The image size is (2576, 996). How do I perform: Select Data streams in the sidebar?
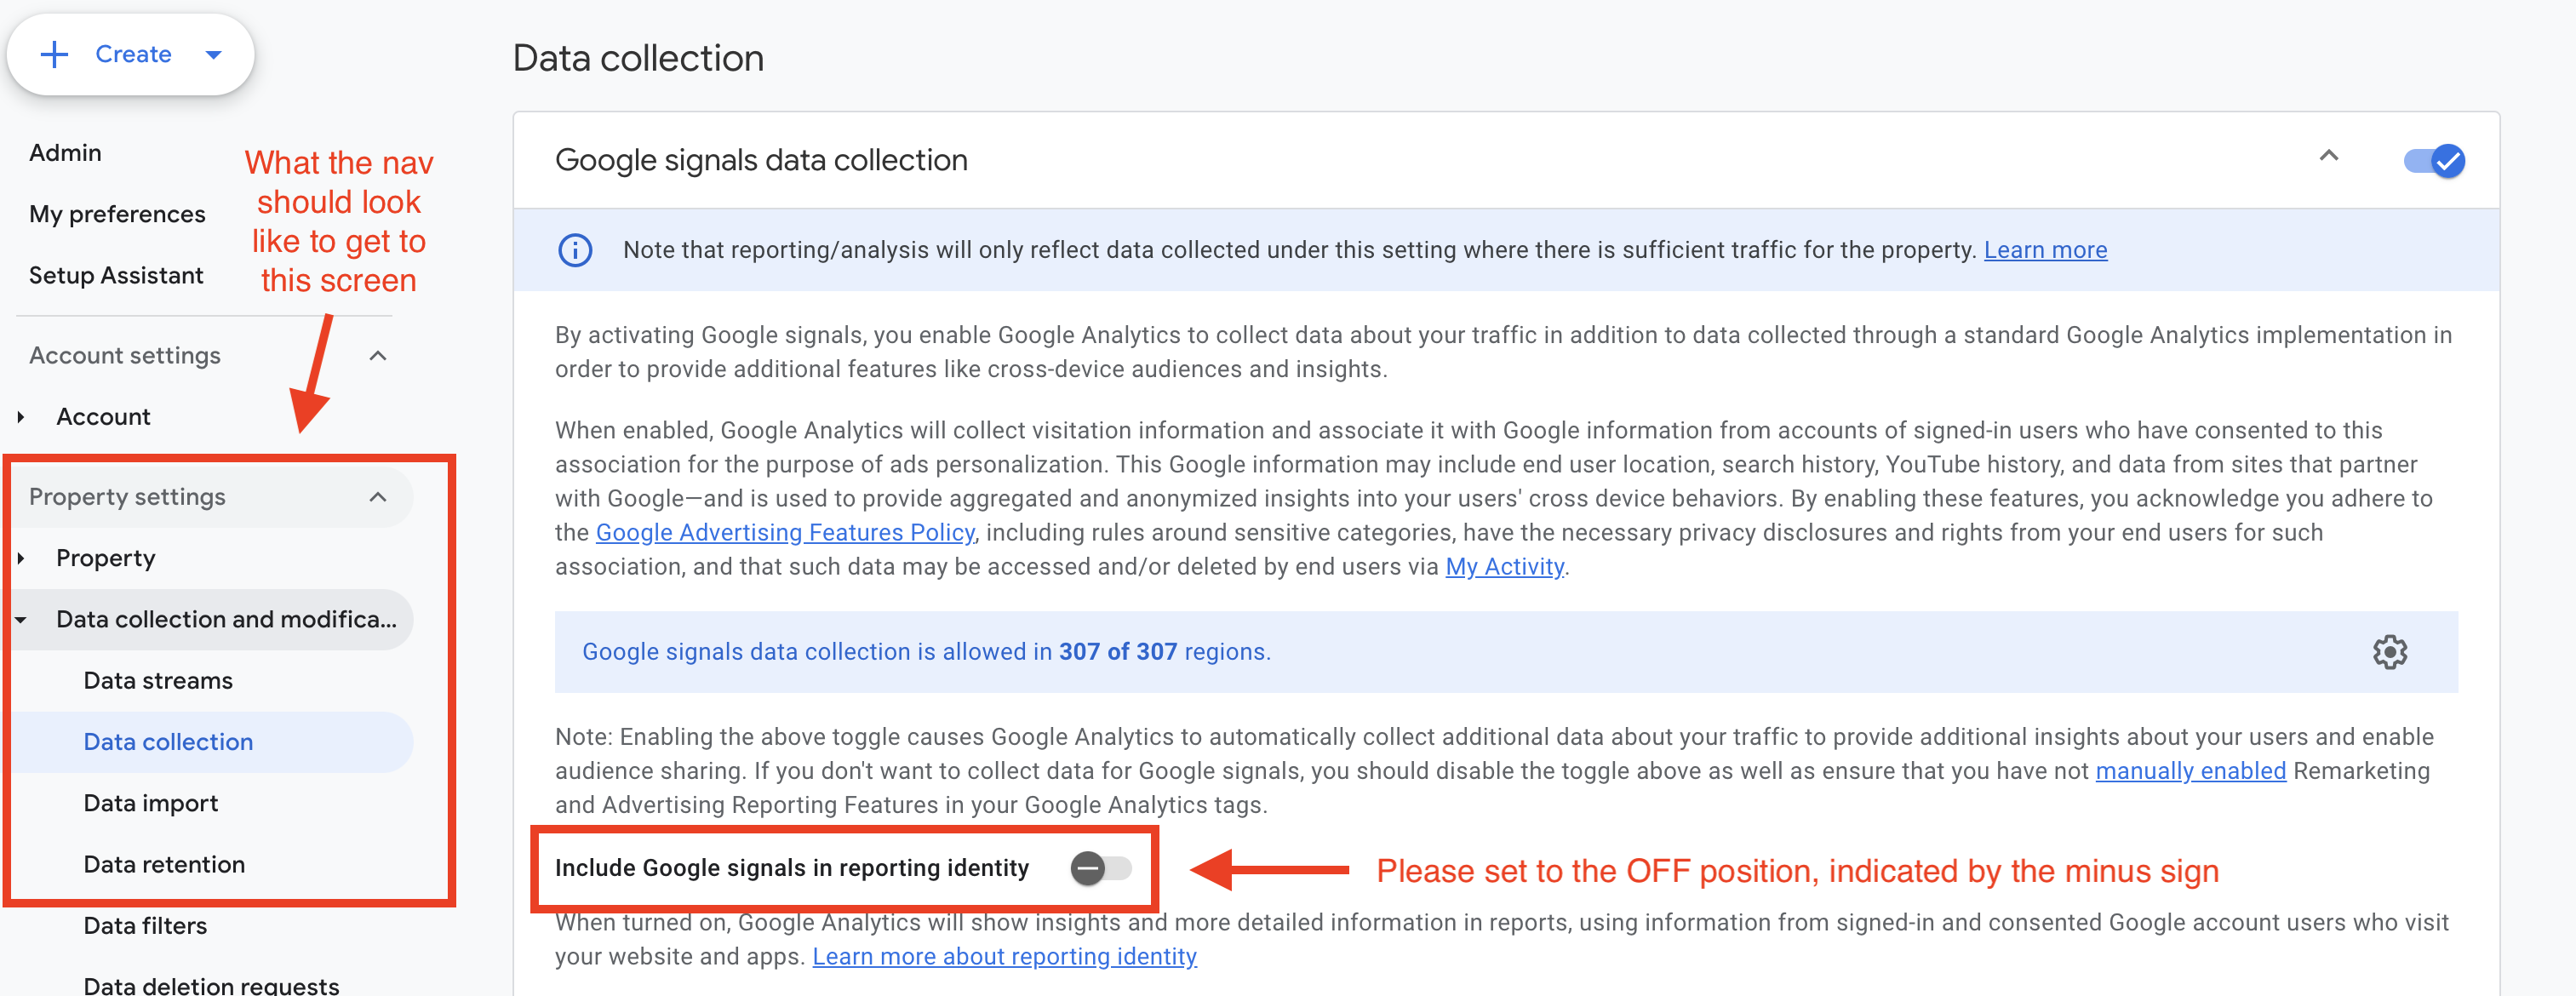(x=157, y=680)
